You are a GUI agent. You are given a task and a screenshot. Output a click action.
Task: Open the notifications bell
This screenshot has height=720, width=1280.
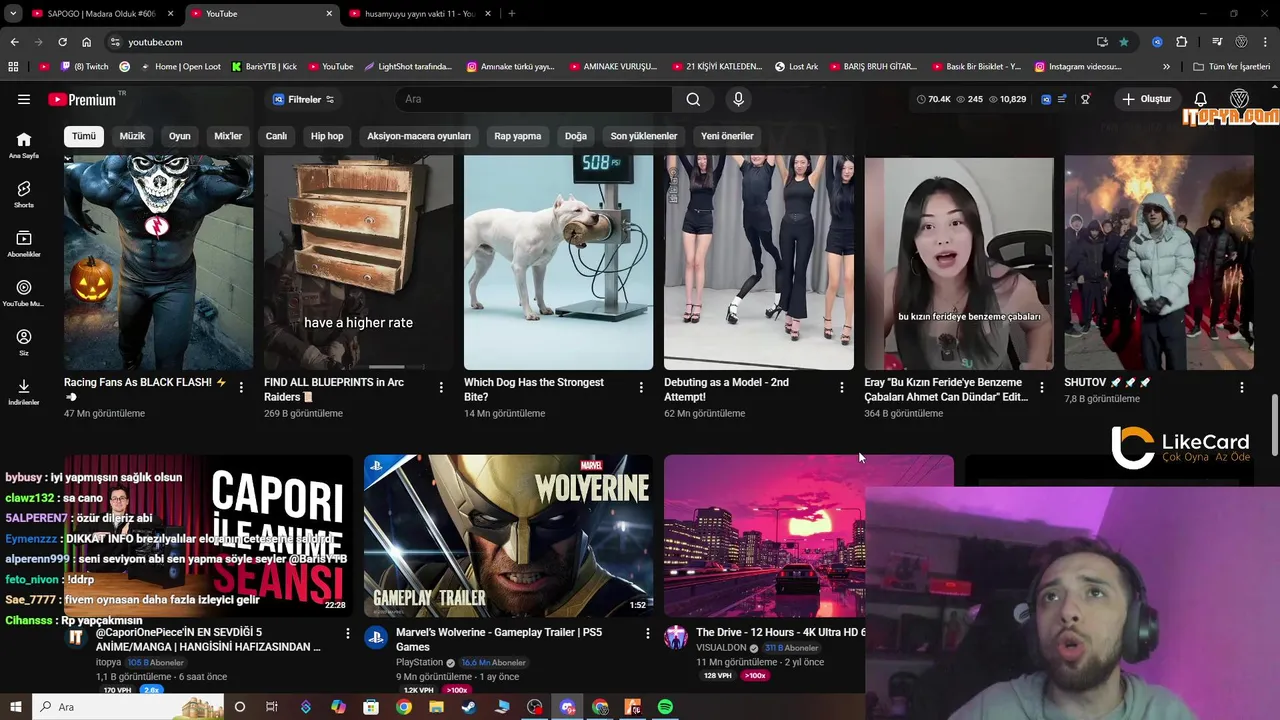(1201, 99)
